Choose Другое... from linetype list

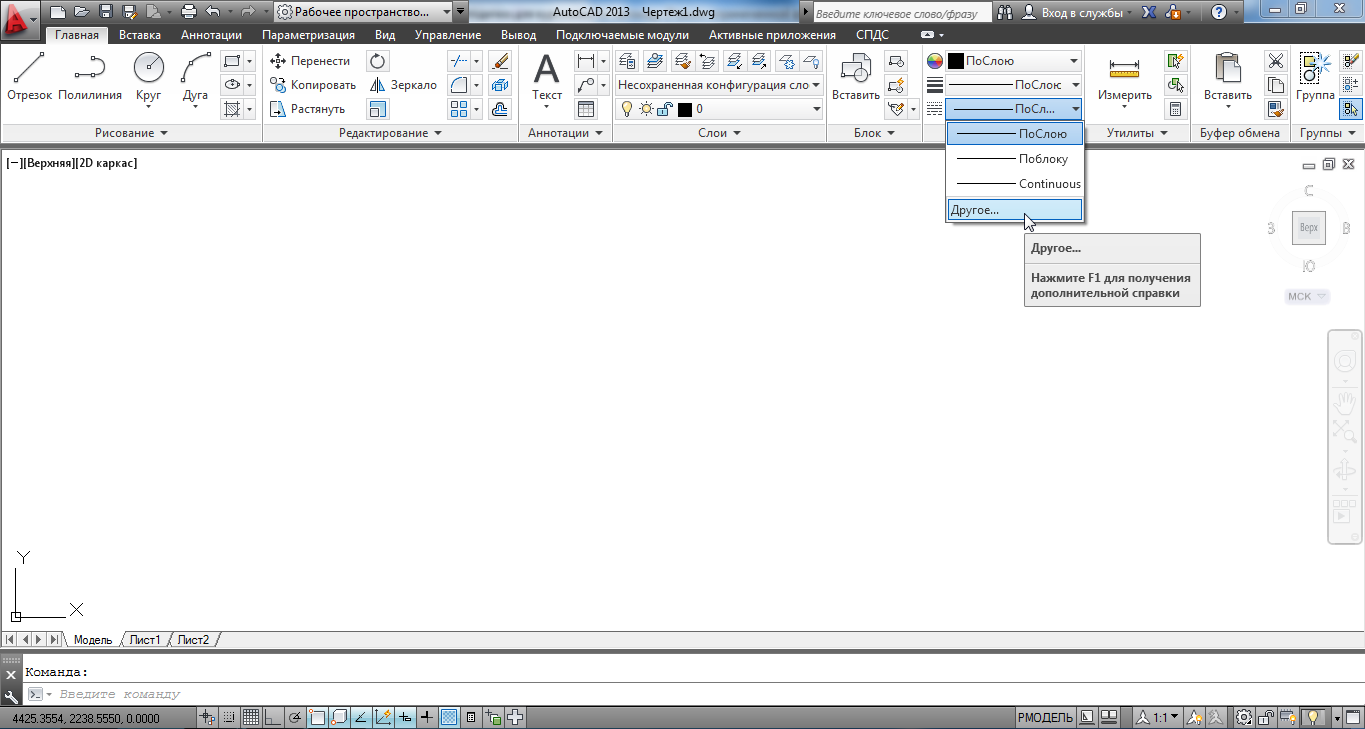tap(1014, 210)
